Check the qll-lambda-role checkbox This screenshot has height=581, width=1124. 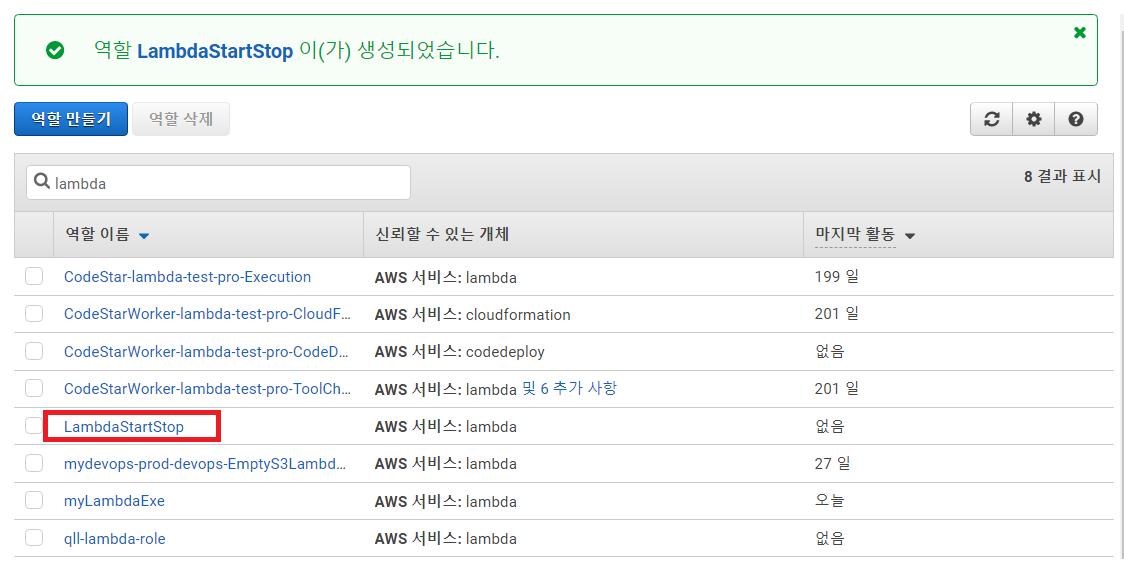coord(34,538)
